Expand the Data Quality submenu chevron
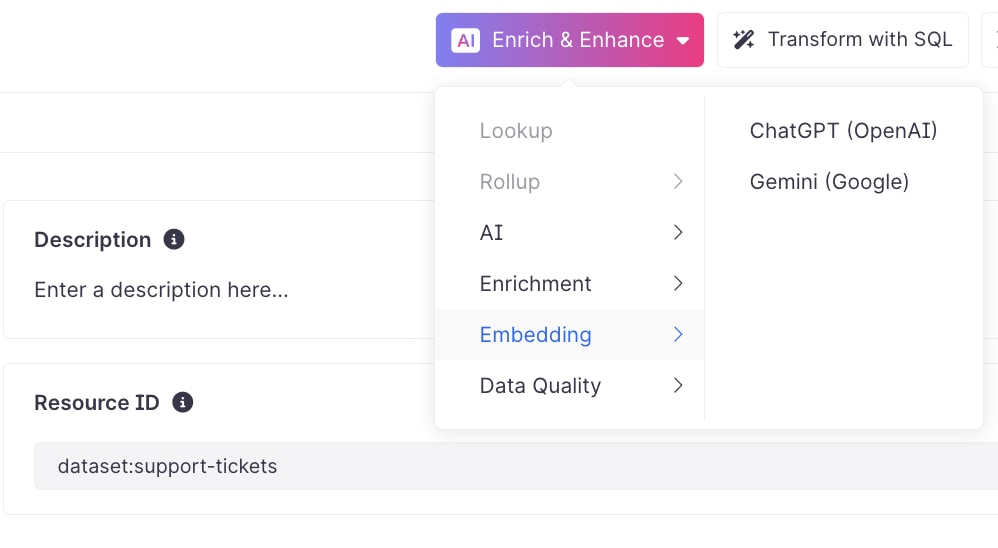 (x=678, y=386)
